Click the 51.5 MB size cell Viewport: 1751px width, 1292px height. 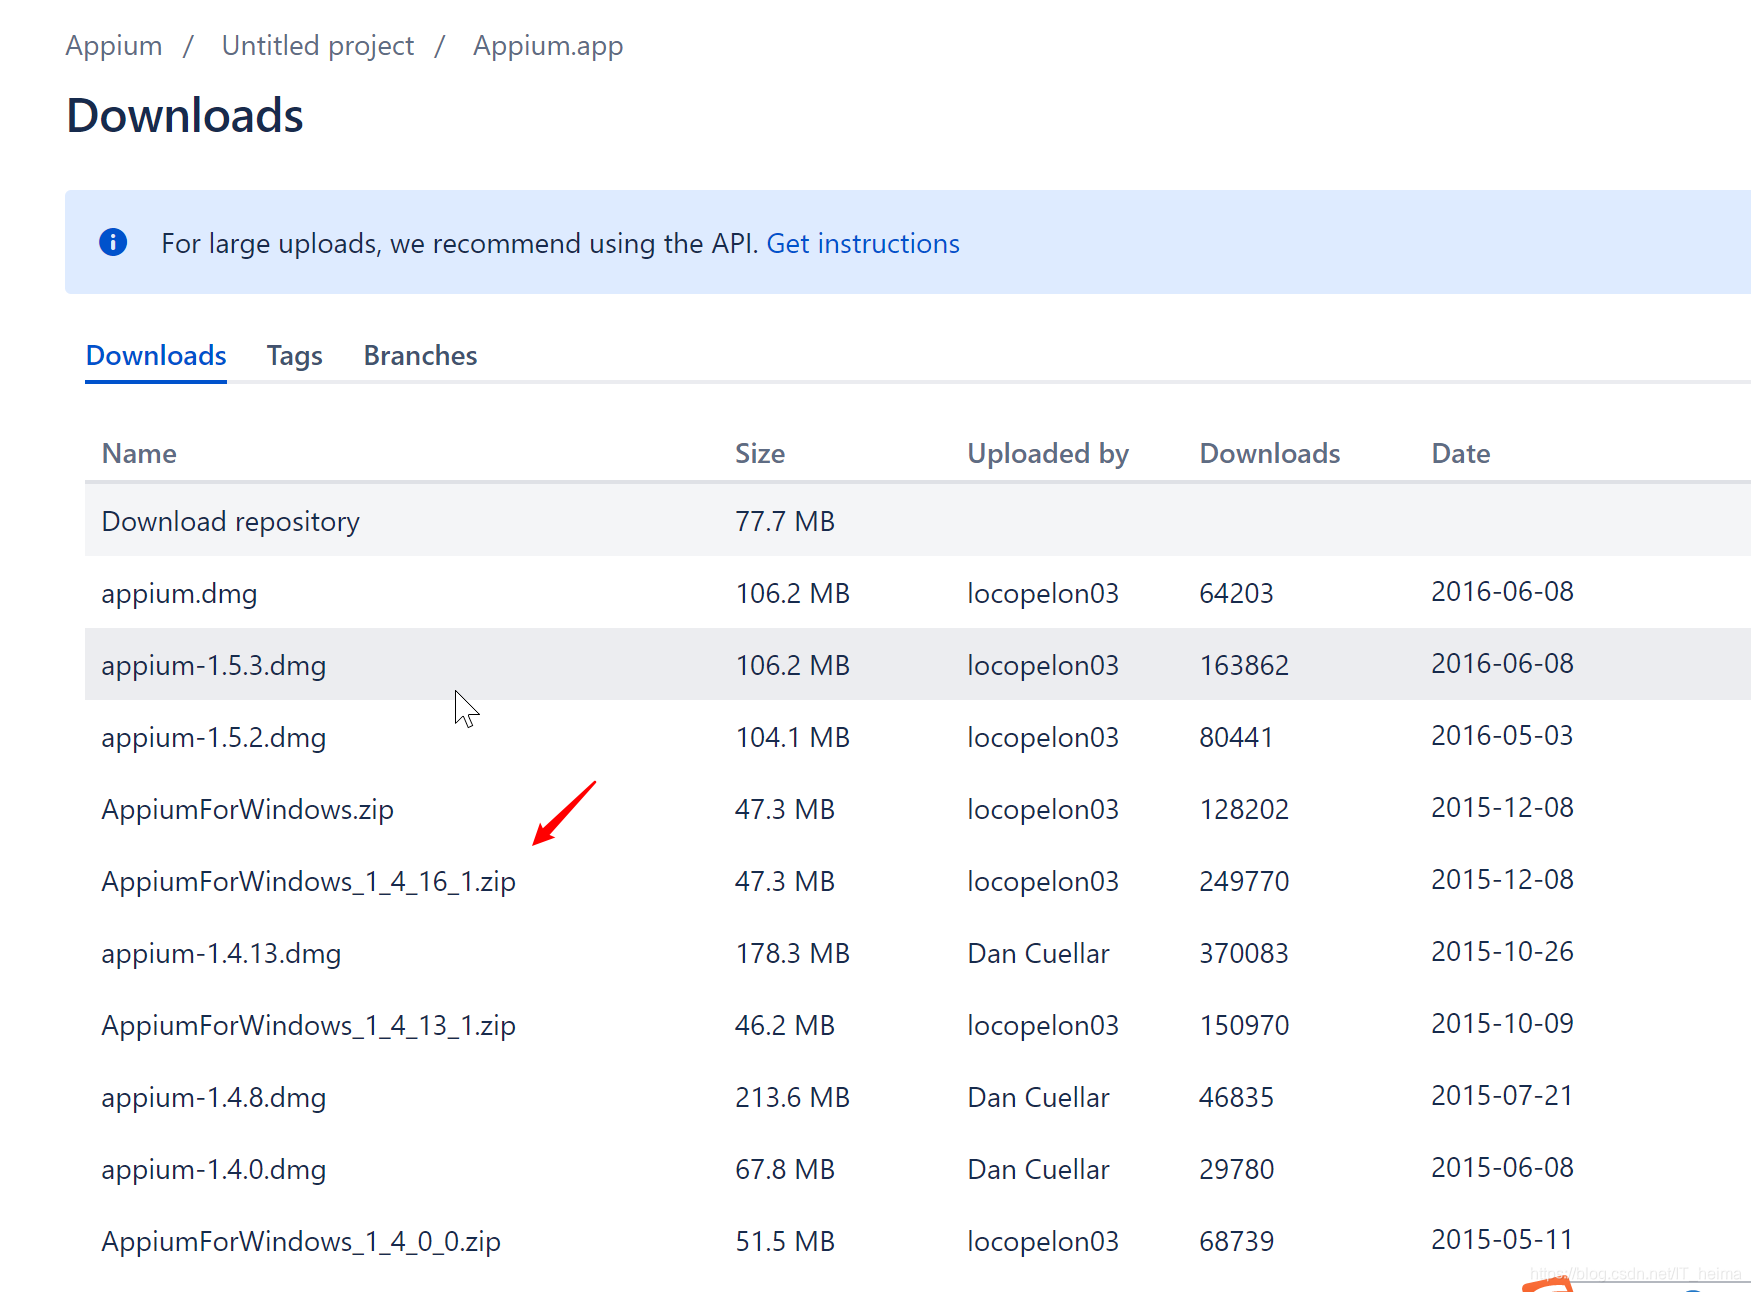click(x=785, y=1242)
